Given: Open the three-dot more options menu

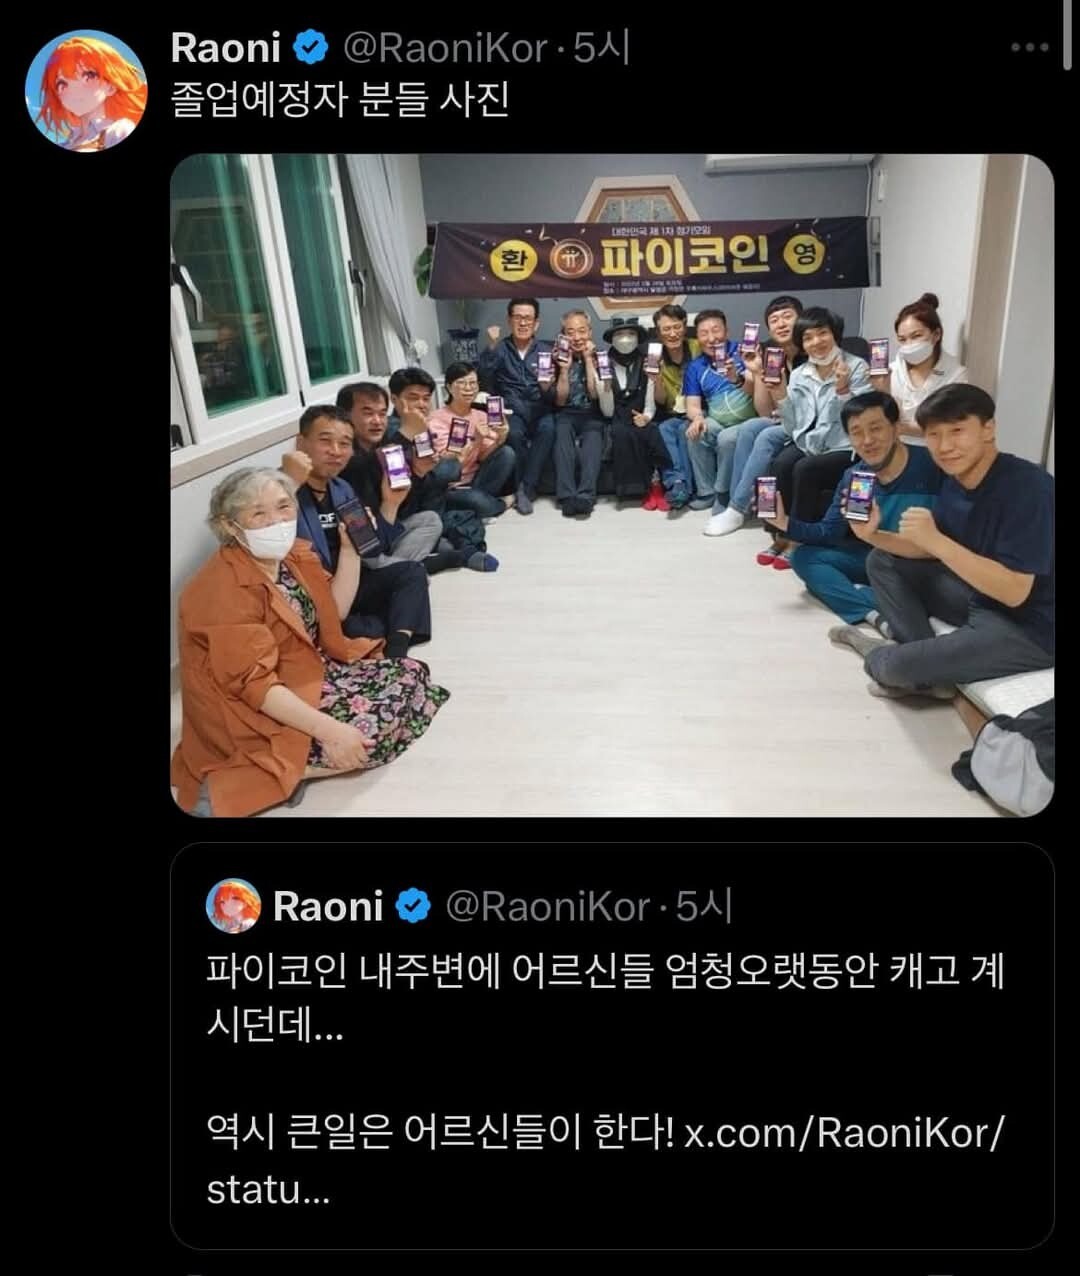Looking at the screenshot, I should [1029, 47].
